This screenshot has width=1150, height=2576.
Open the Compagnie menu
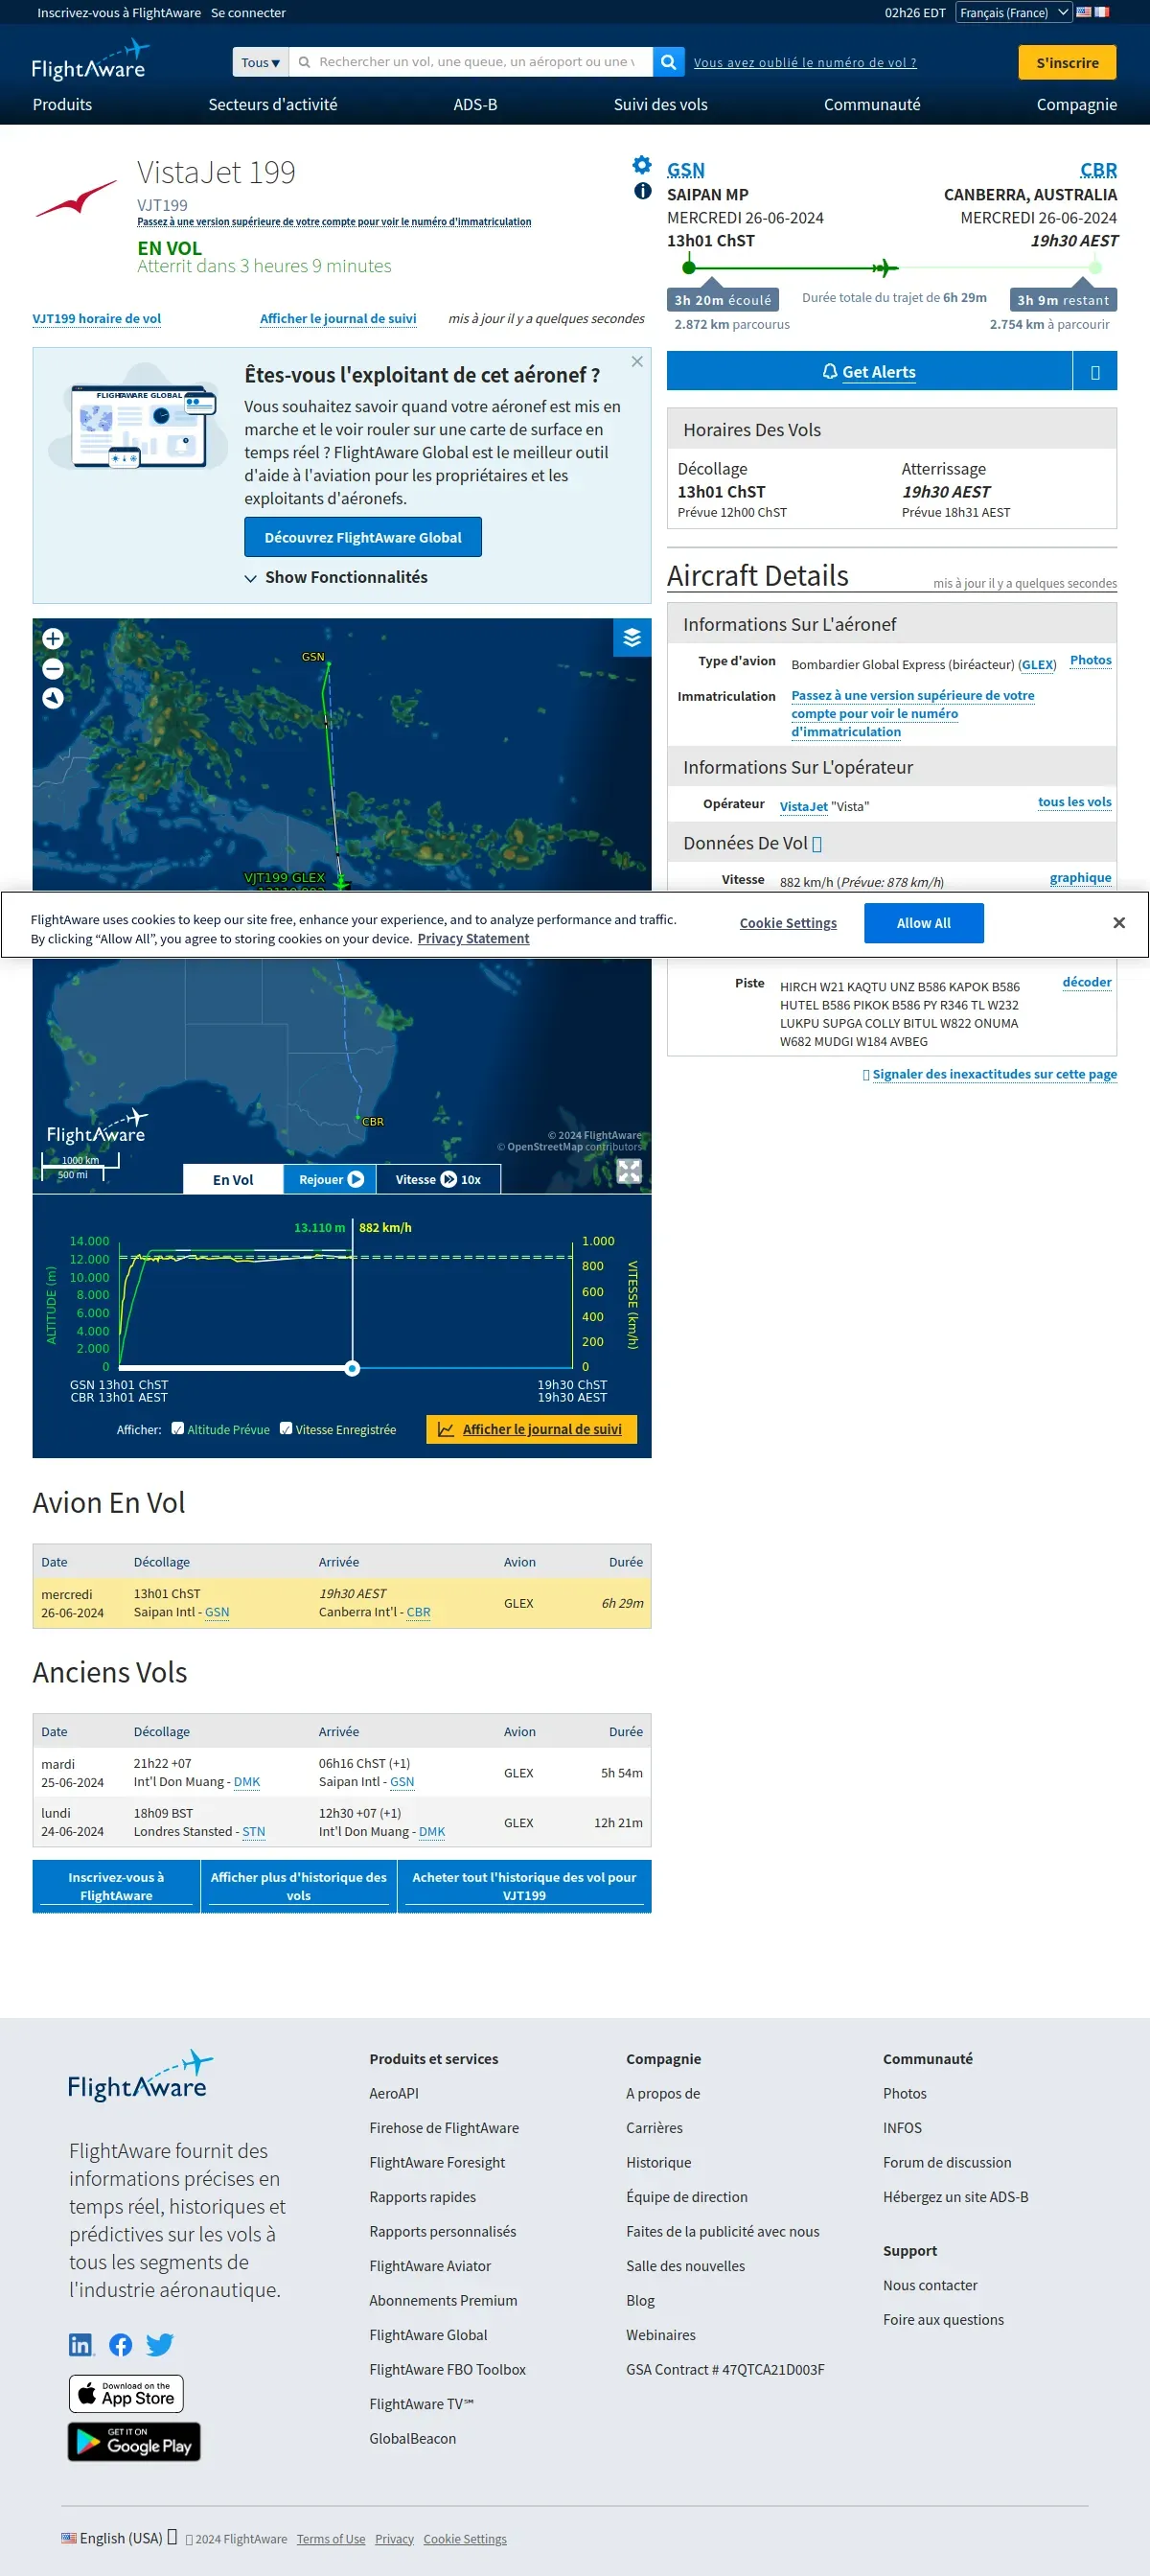[1076, 105]
